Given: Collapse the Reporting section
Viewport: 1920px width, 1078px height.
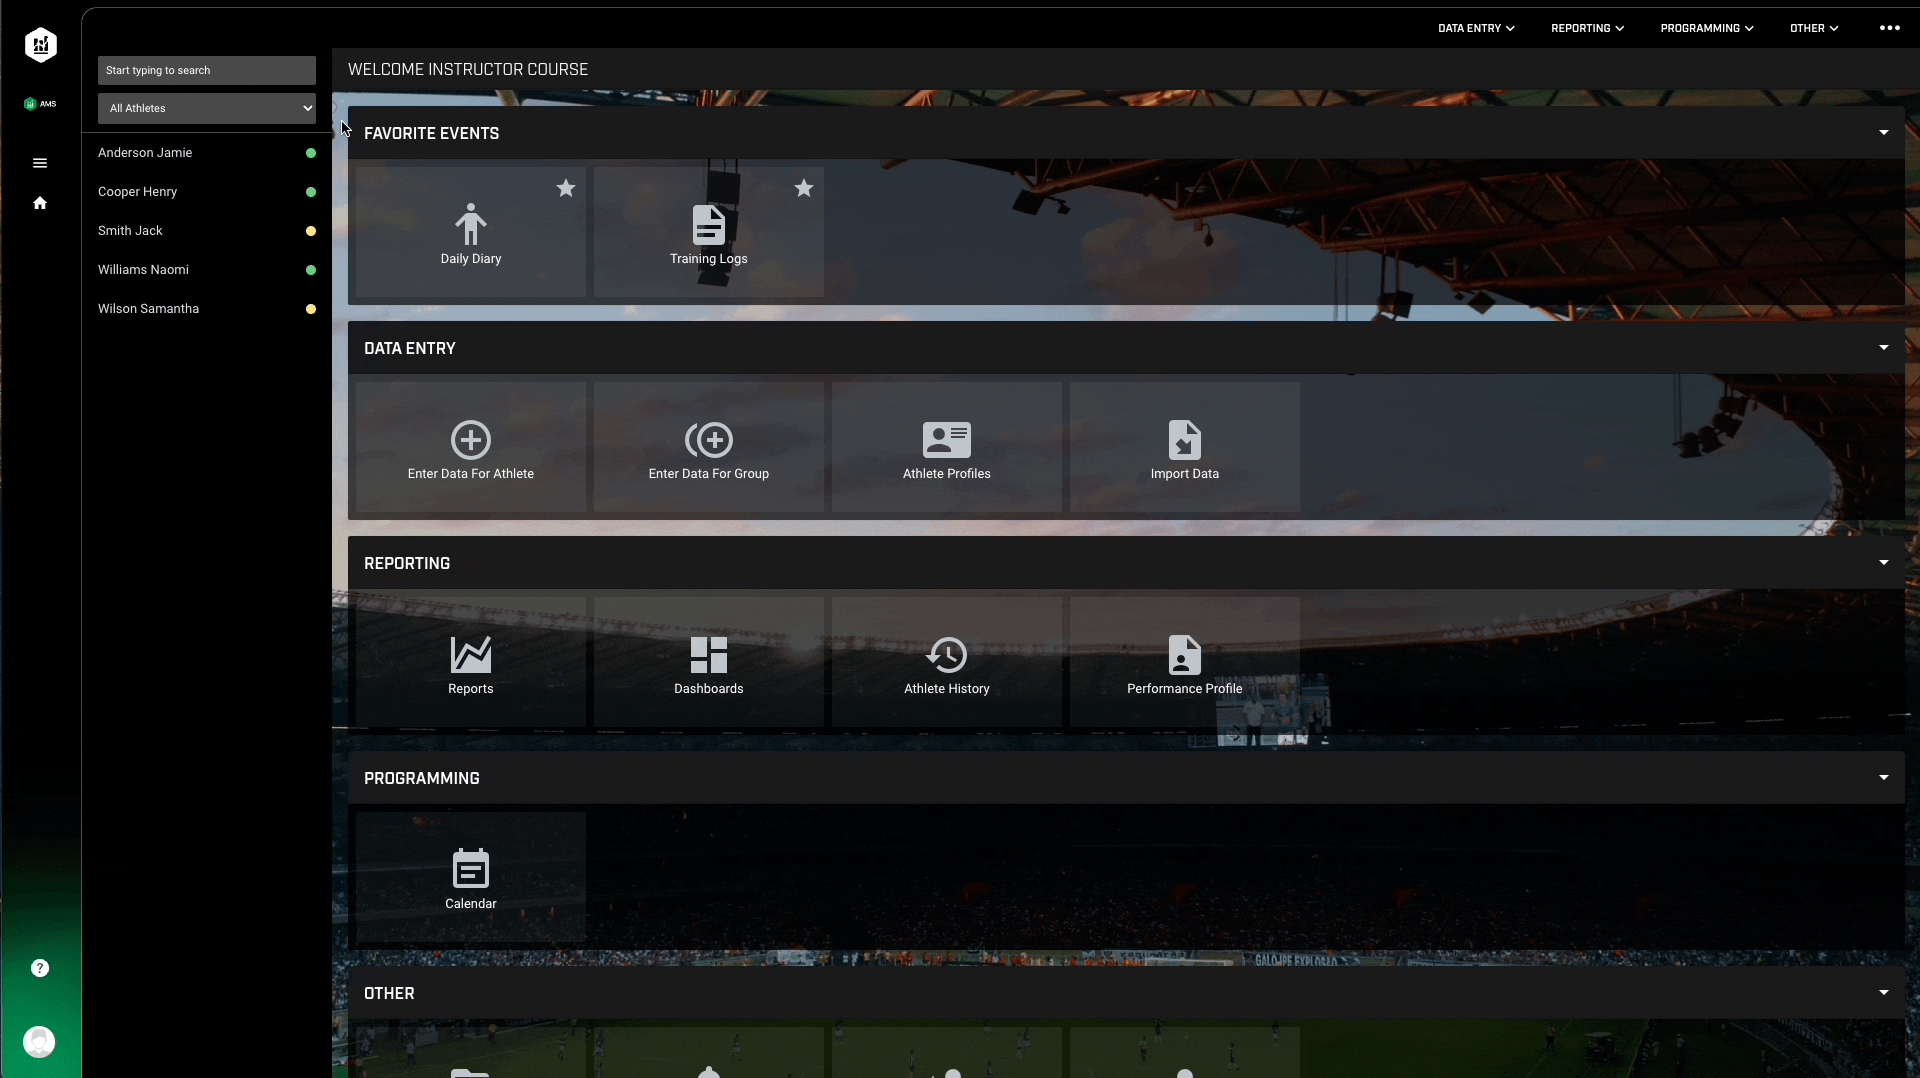Looking at the screenshot, I should [1883, 563].
